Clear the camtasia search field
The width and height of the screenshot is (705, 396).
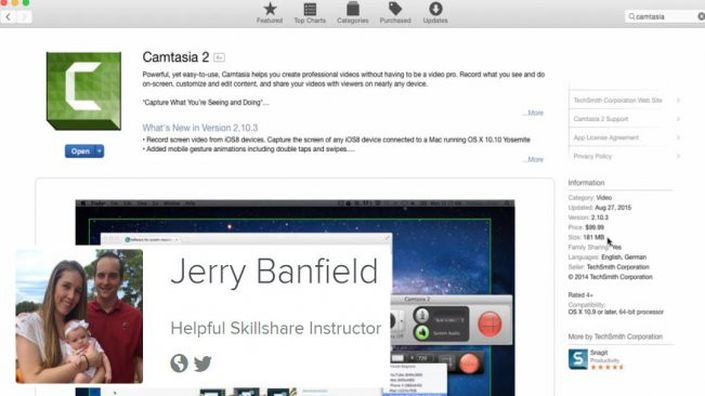[x=701, y=17]
